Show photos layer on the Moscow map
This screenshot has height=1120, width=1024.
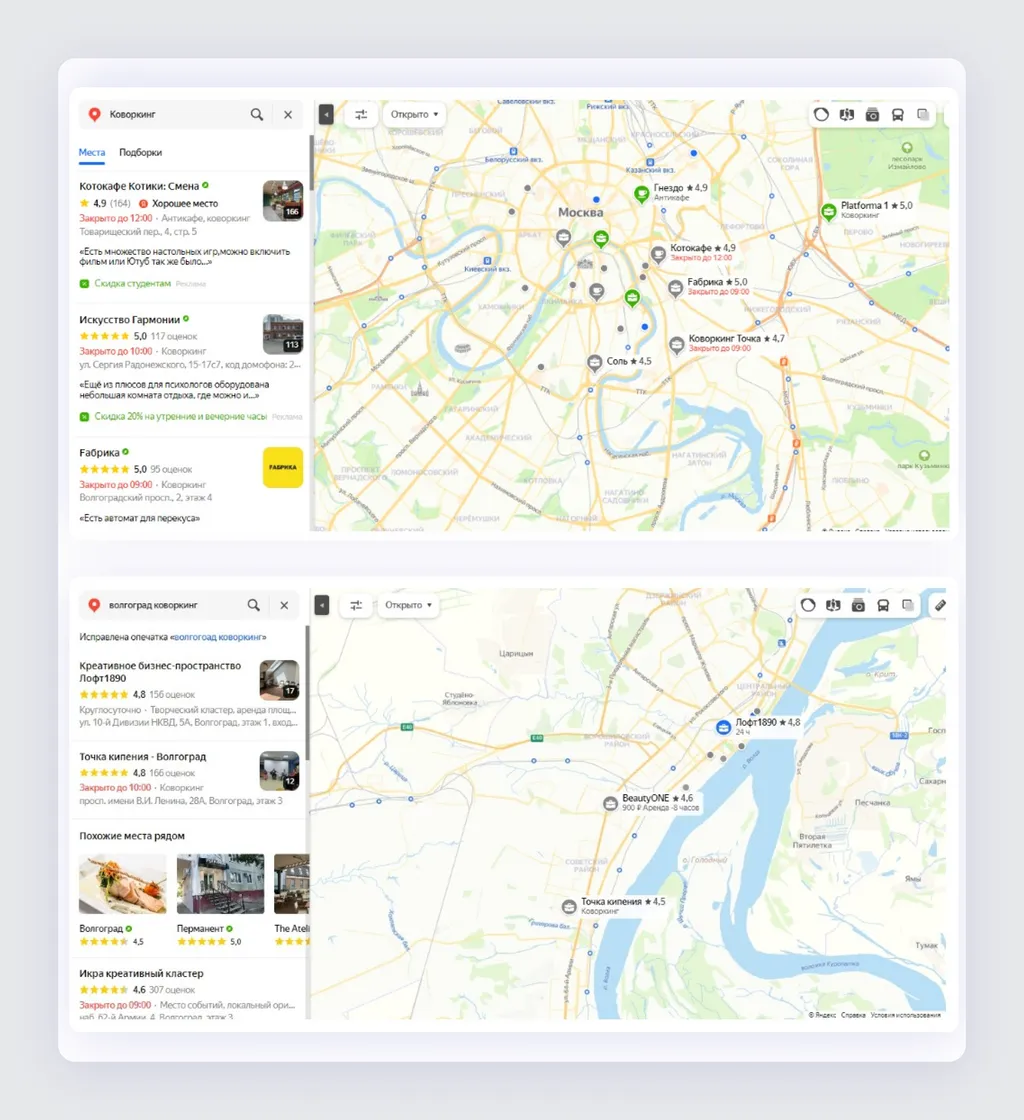[872, 114]
